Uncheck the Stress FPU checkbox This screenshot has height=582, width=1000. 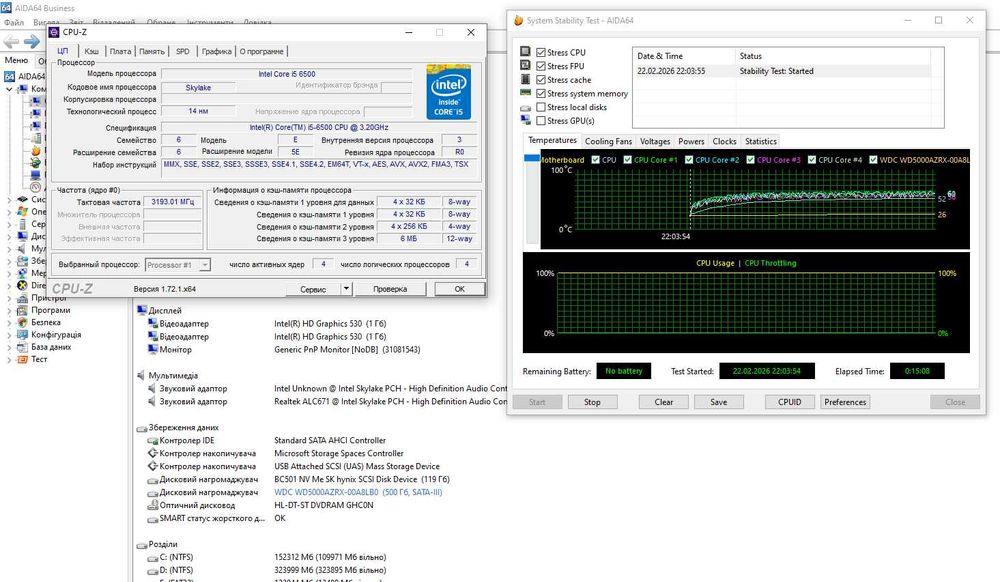(x=541, y=66)
